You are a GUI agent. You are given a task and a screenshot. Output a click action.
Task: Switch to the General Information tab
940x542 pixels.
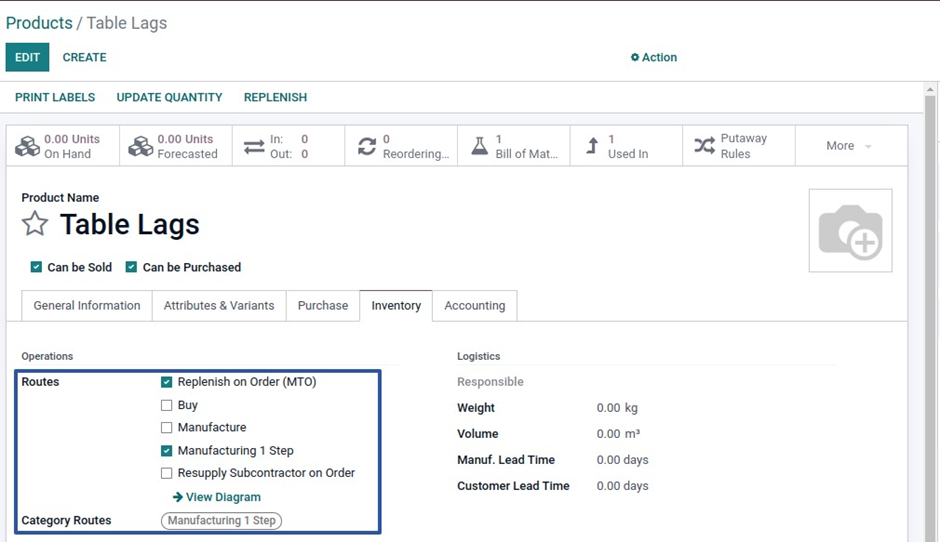click(x=87, y=306)
